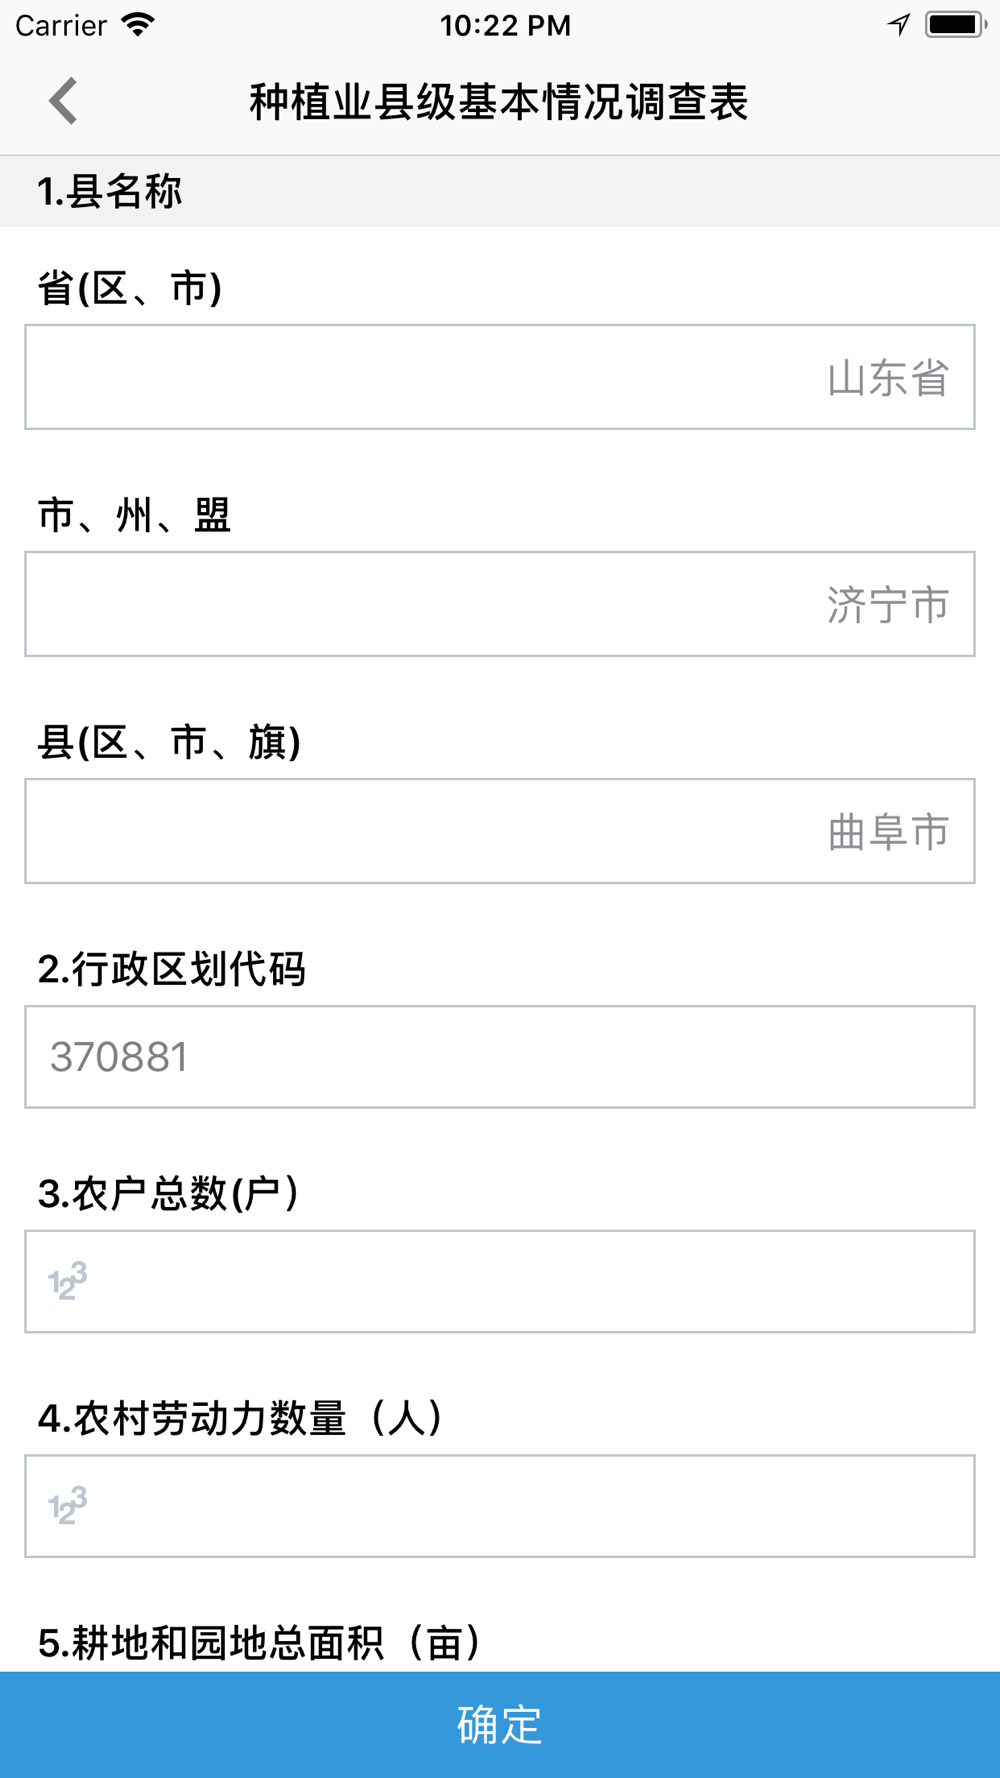Click the 123 icon under 农村劳动力数量

tap(68, 1505)
